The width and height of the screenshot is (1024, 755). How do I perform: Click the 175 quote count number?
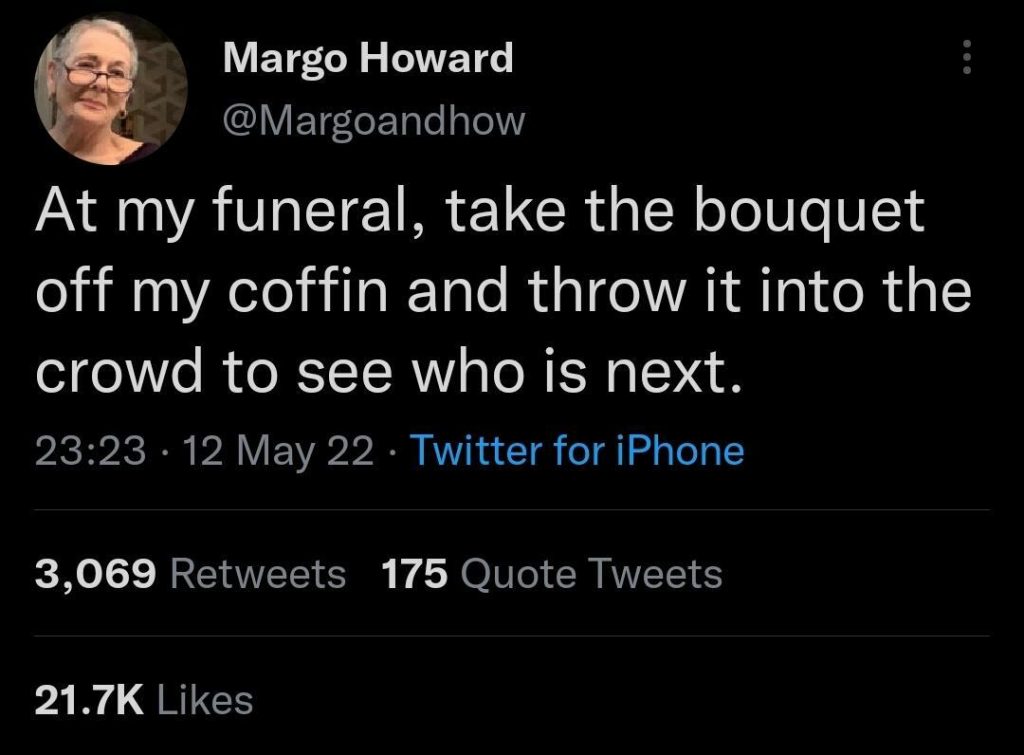(x=416, y=574)
